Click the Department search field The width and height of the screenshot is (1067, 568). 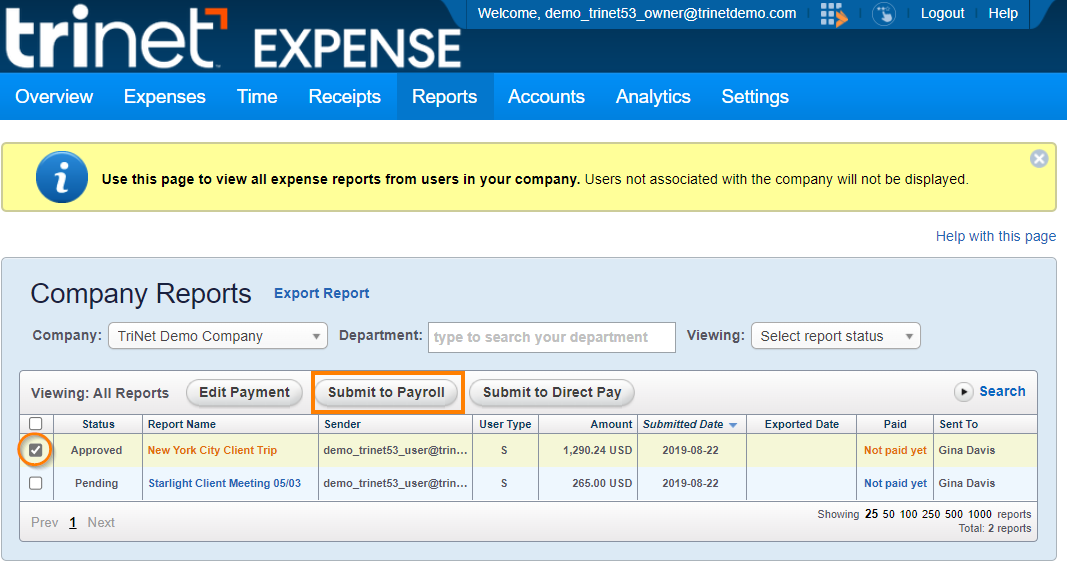click(x=552, y=337)
